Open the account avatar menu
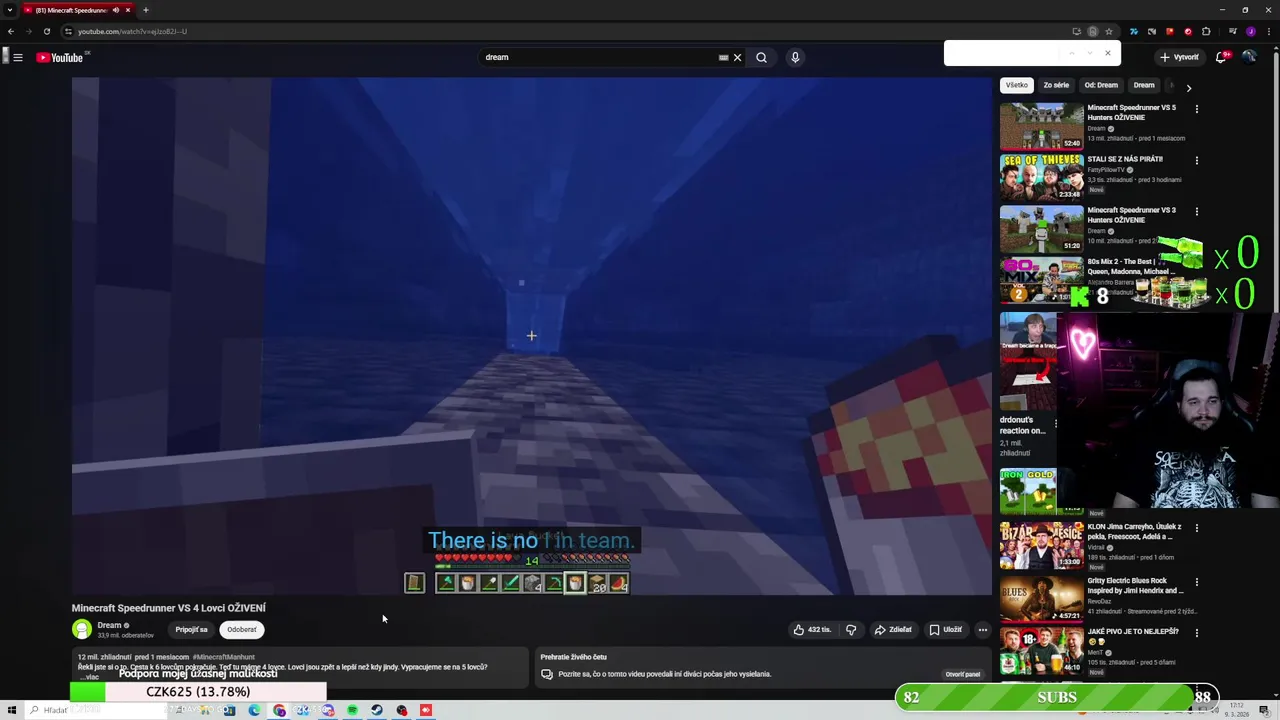 click(x=1249, y=57)
